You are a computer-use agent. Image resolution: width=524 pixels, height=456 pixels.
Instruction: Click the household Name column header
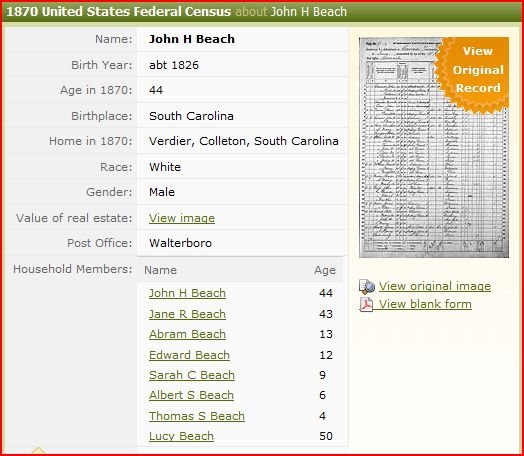(160, 270)
